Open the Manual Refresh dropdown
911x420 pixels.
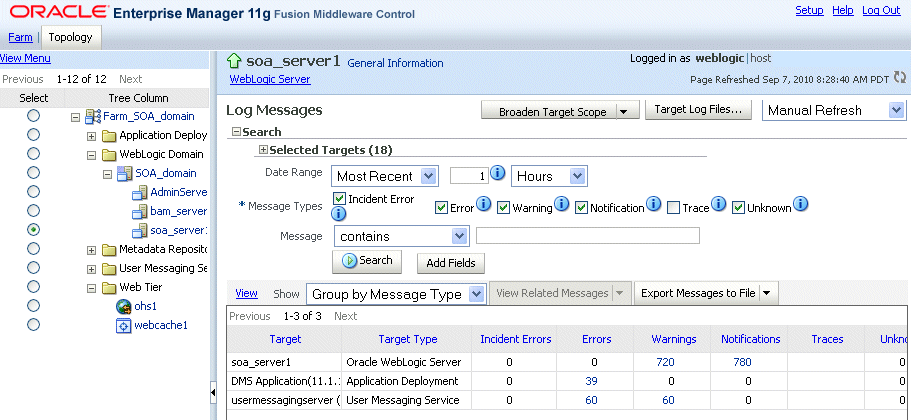point(834,110)
